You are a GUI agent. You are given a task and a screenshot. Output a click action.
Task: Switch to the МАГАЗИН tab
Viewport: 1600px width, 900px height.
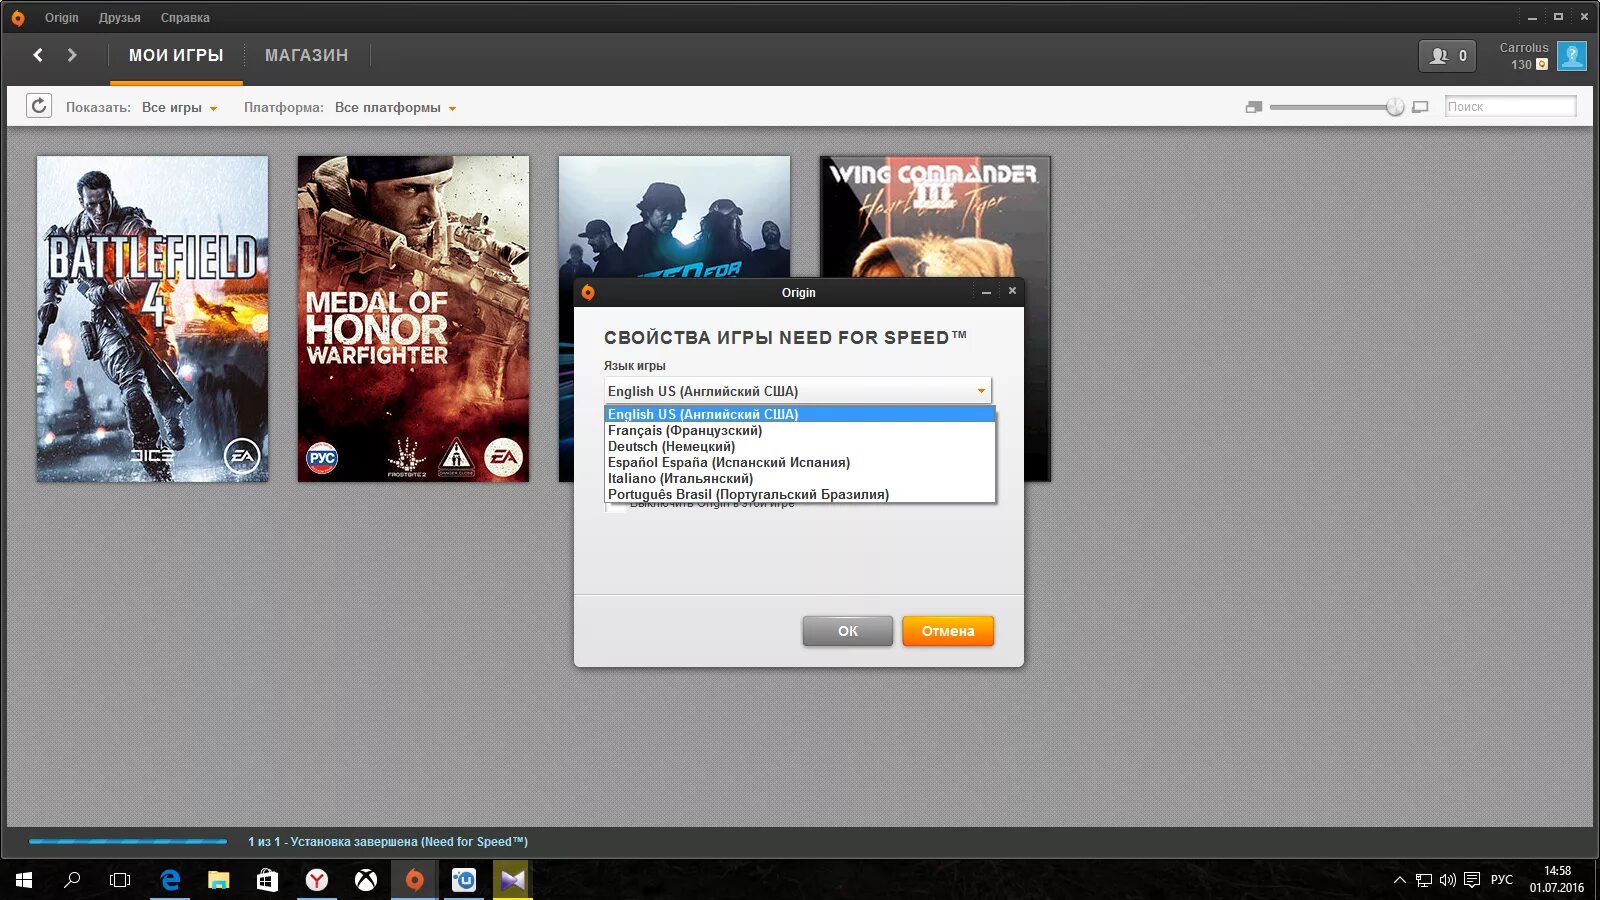tap(306, 56)
